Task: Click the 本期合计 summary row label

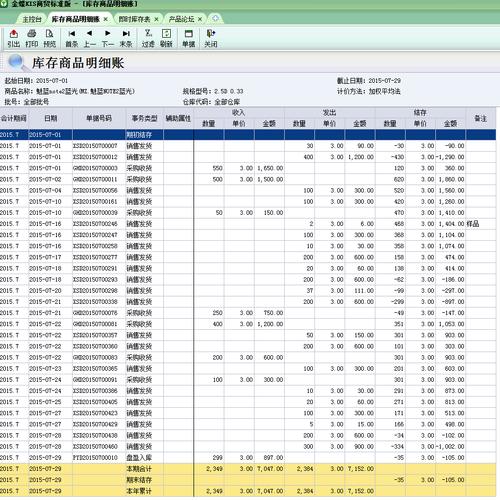Action: pos(139,469)
